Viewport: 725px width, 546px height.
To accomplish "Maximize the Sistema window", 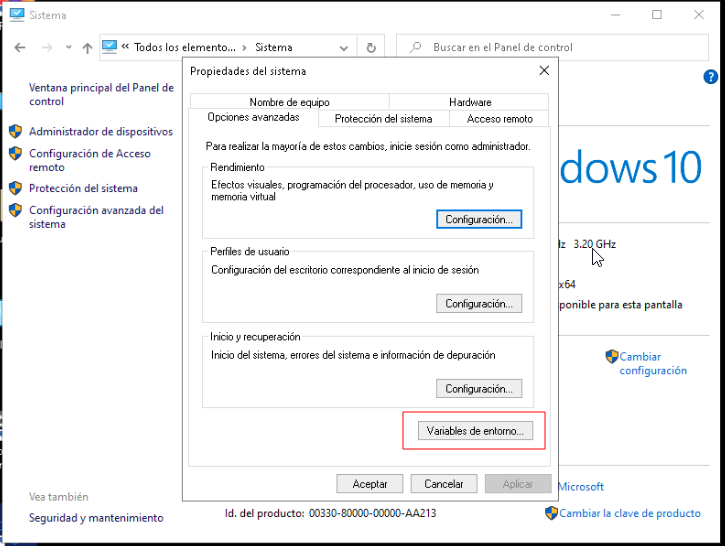I will [x=657, y=15].
